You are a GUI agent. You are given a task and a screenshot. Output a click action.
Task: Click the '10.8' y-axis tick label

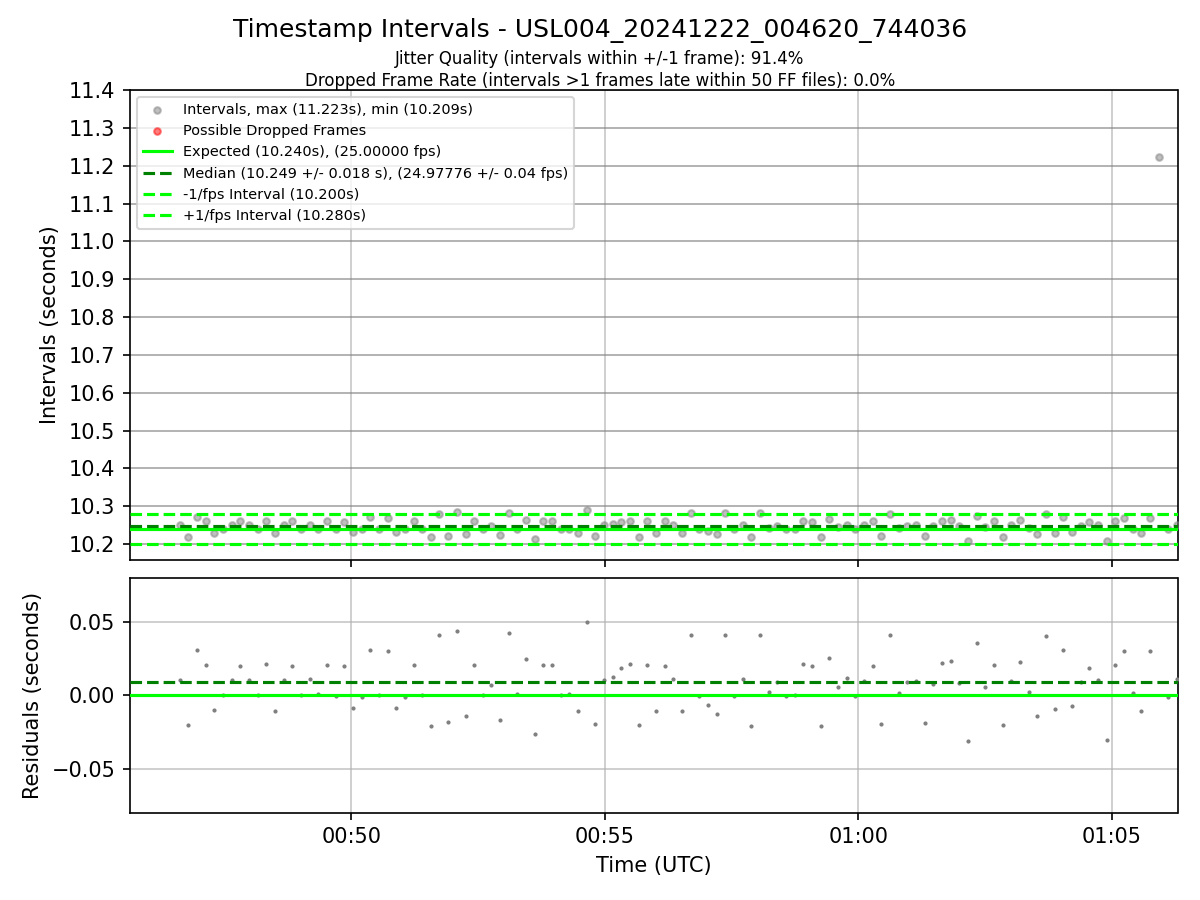[x=91, y=317]
